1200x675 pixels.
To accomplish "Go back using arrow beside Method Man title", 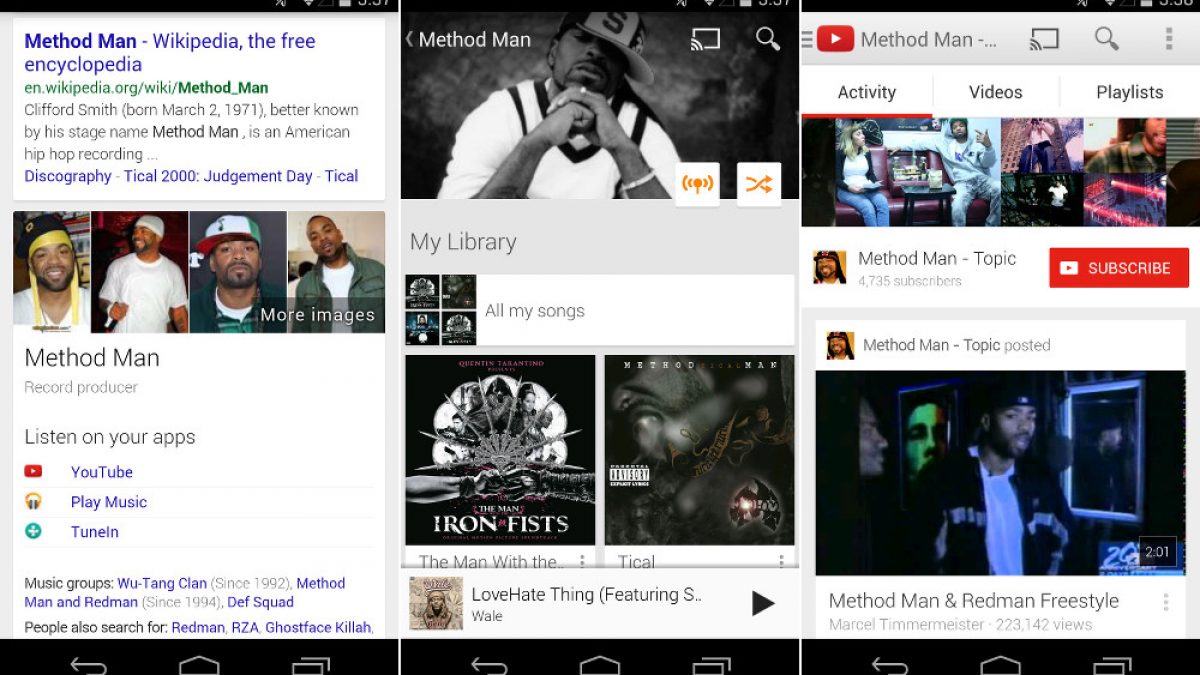I will tap(409, 39).
